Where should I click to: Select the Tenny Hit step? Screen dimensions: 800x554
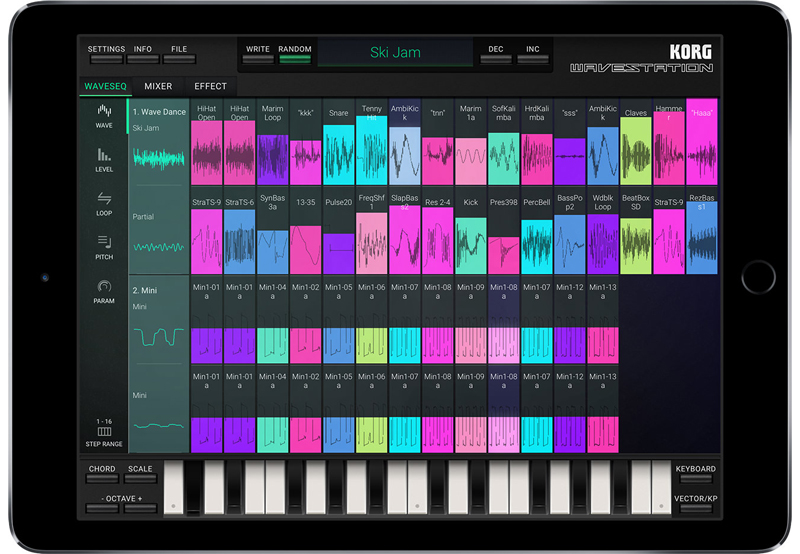point(371,142)
